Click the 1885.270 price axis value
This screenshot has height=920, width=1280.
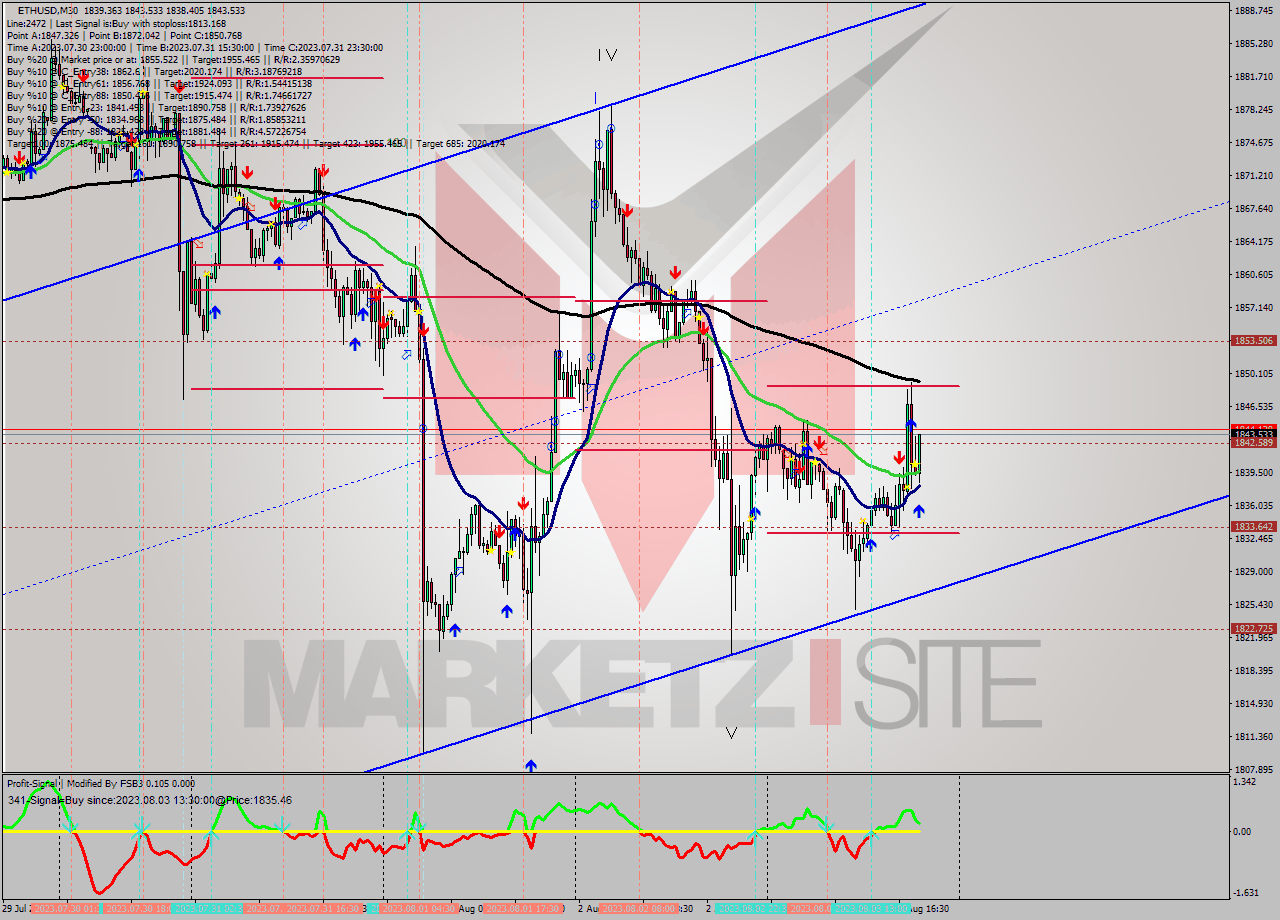click(x=1253, y=43)
